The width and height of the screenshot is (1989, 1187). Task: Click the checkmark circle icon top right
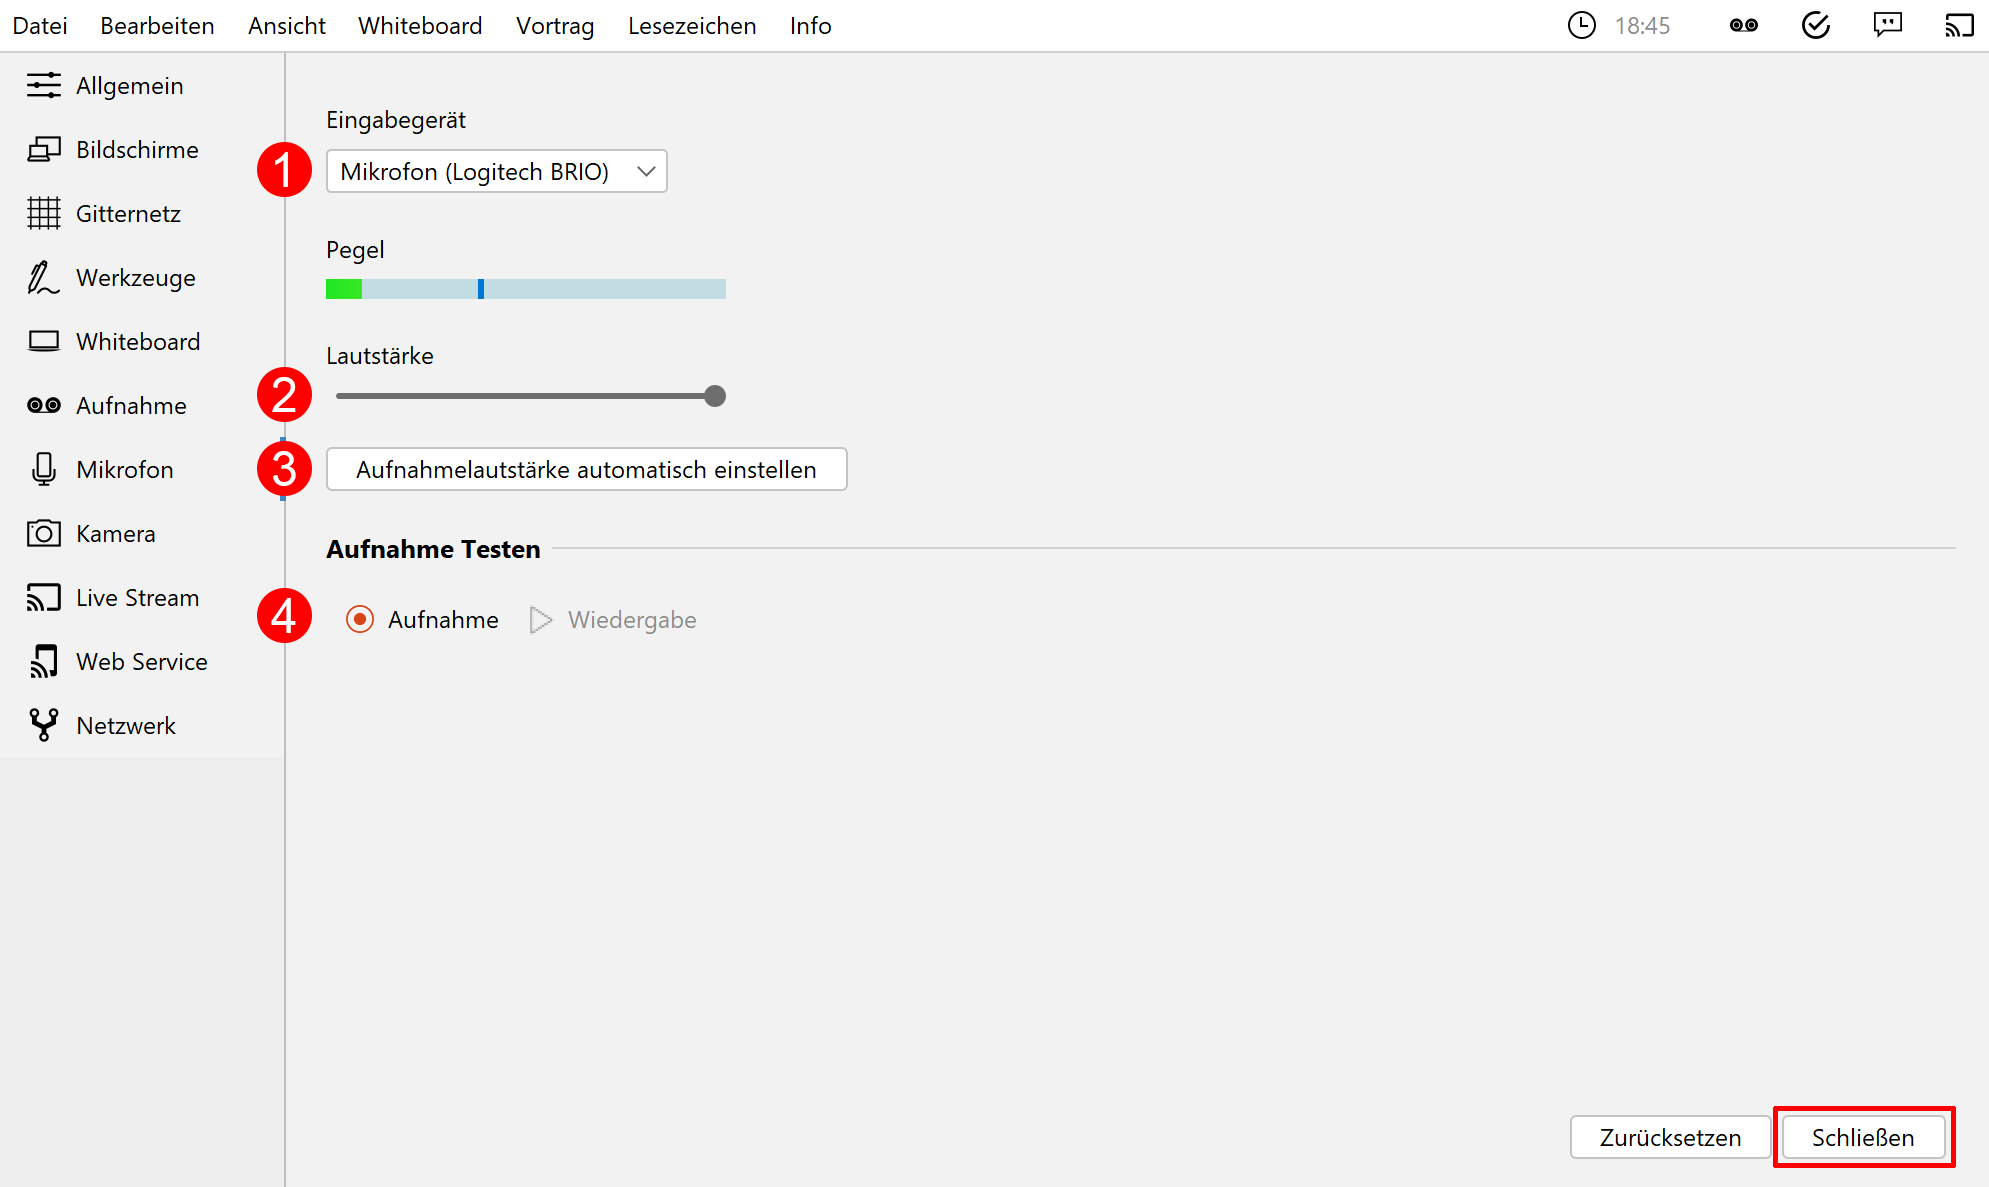[x=1816, y=25]
